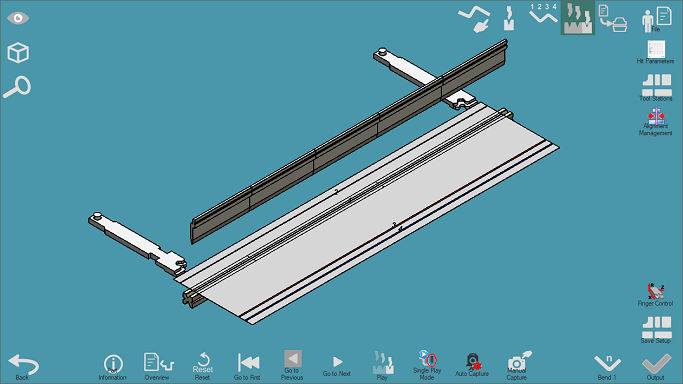The width and height of the screenshot is (683, 384).
Task: Play the bend simulation
Action: (383, 366)
